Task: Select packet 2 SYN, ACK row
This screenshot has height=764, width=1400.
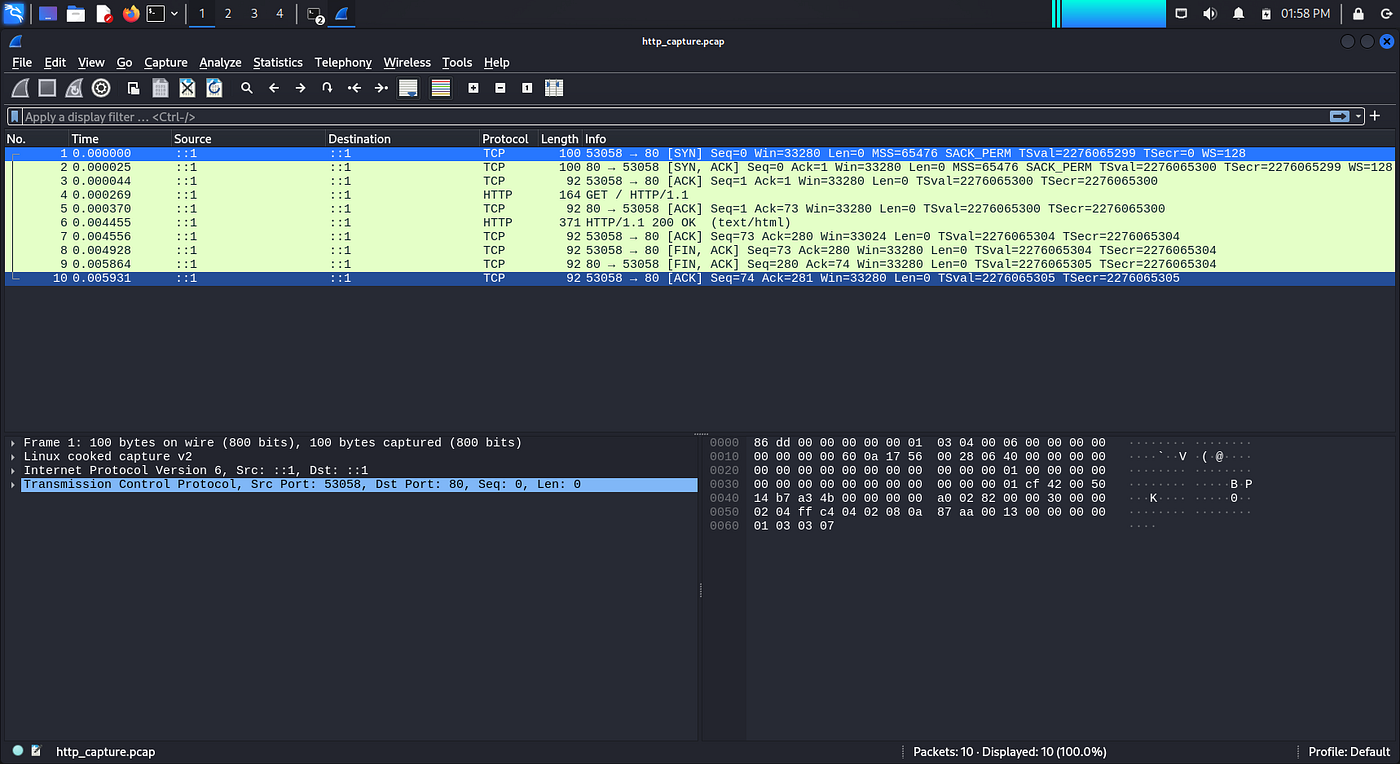Action: click(700, 167)
